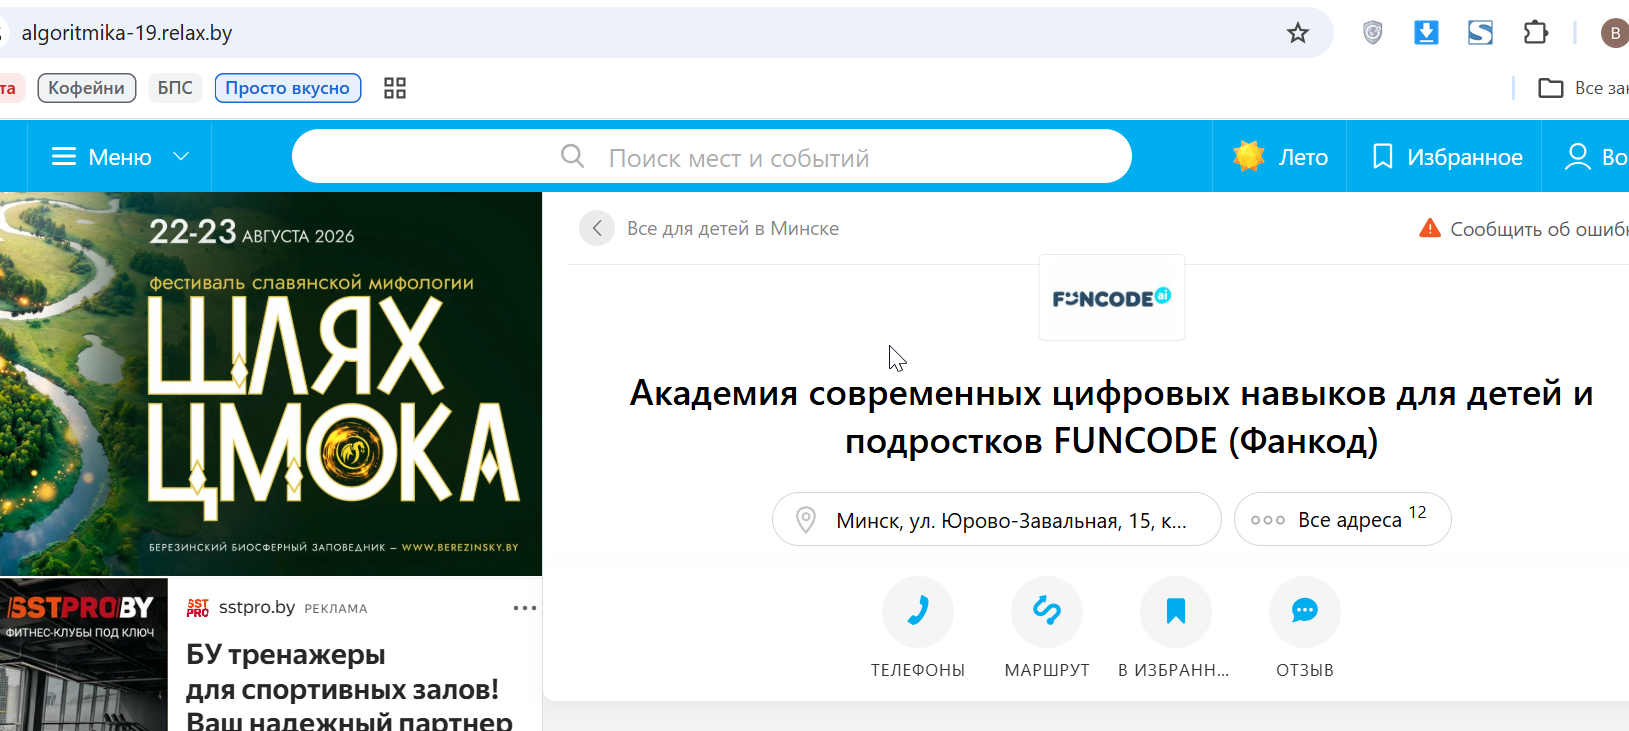The width and height of the screenshot is (1629, 731).
Task: Leave a review with ОТЗЫВ icon
Action: click(x=1305, y=612)
